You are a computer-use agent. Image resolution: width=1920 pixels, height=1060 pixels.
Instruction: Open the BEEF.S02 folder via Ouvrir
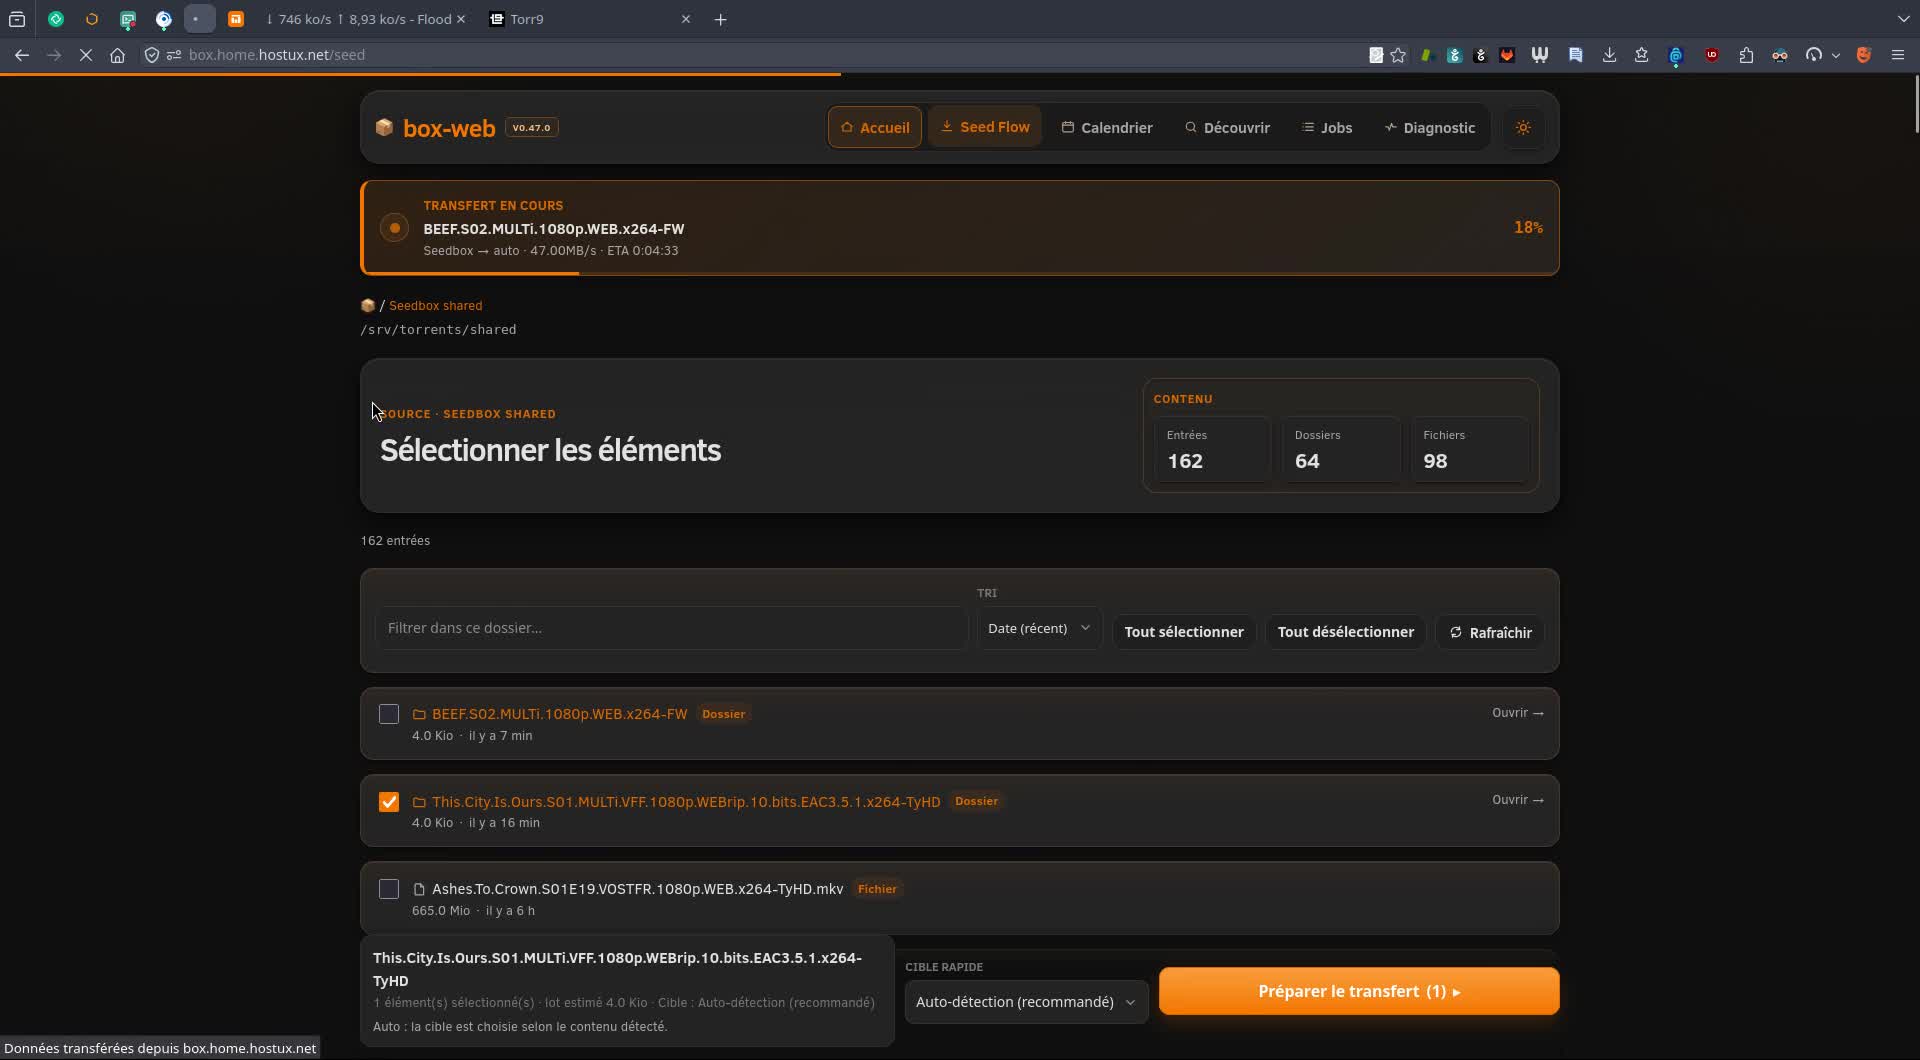tap(1517, 713)
